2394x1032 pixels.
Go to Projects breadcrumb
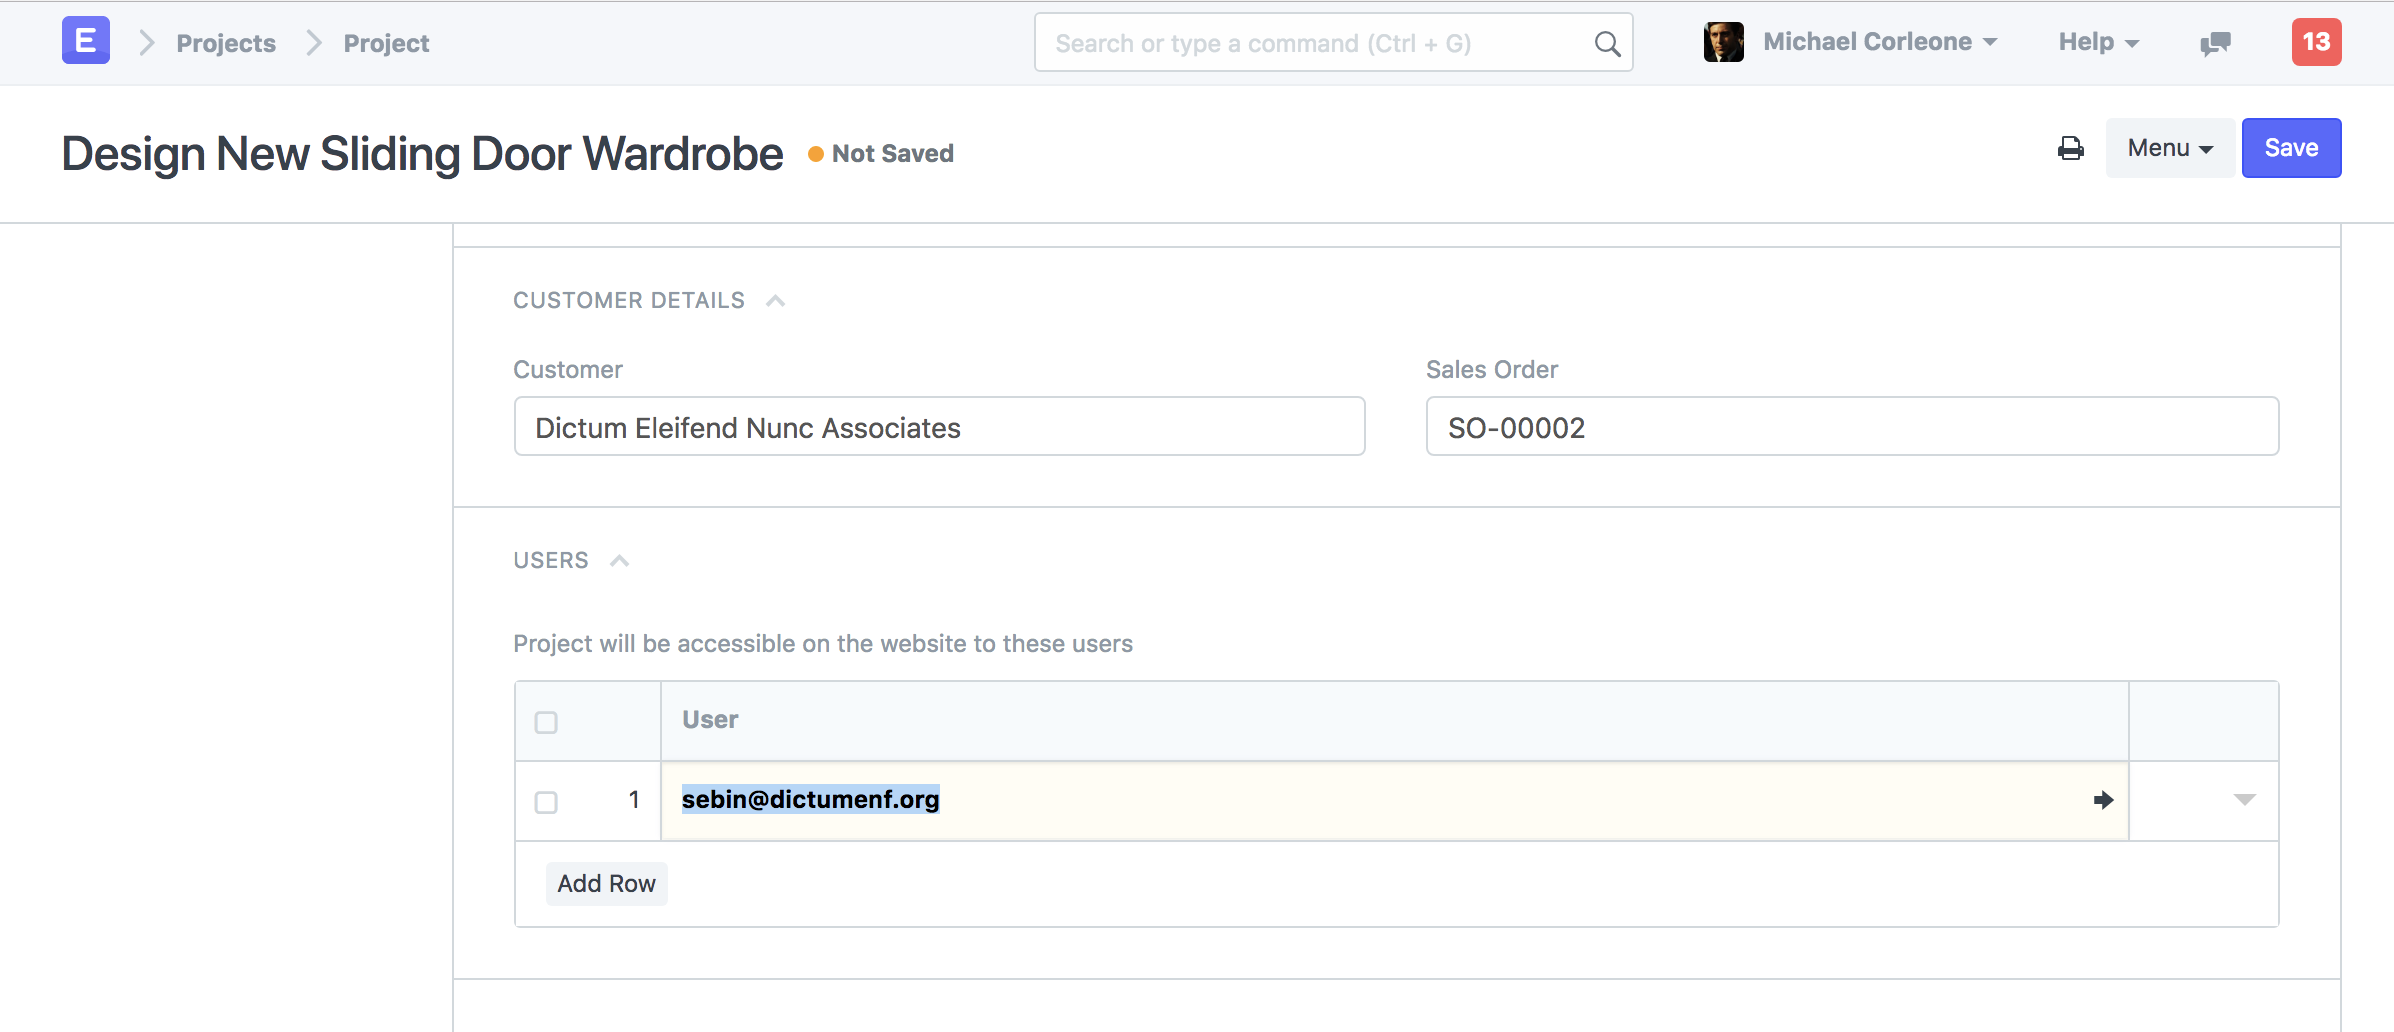pyautogui.click(x=226, y=43)
